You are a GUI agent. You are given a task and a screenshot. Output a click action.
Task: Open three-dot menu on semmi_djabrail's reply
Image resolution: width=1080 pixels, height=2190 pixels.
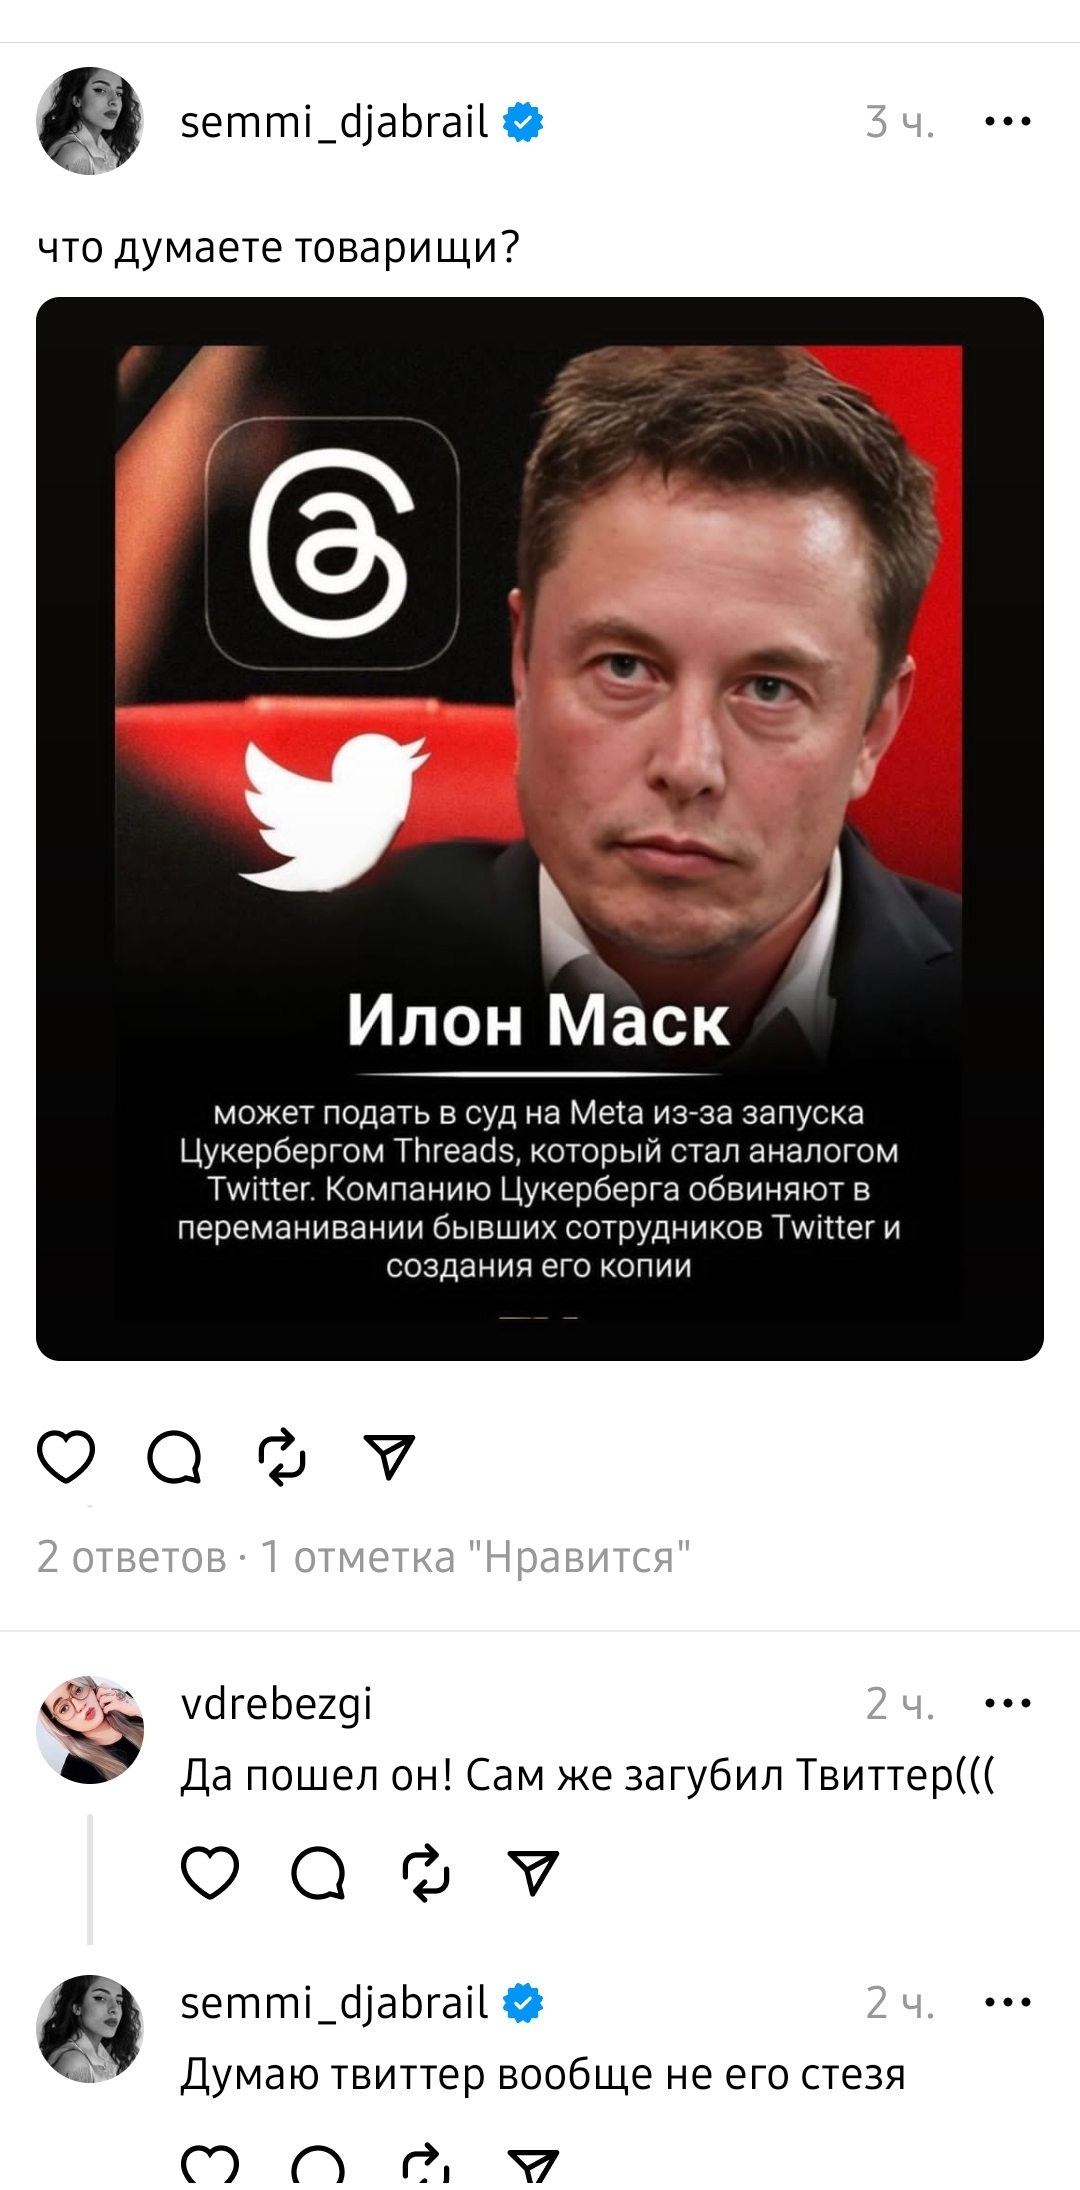click(x=1007, y=2002)
